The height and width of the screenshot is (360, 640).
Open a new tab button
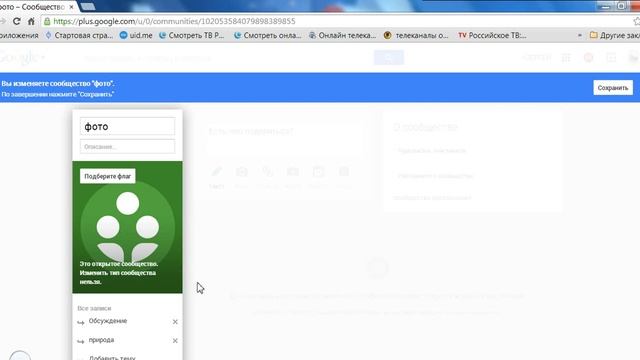[x=87, y=7]
